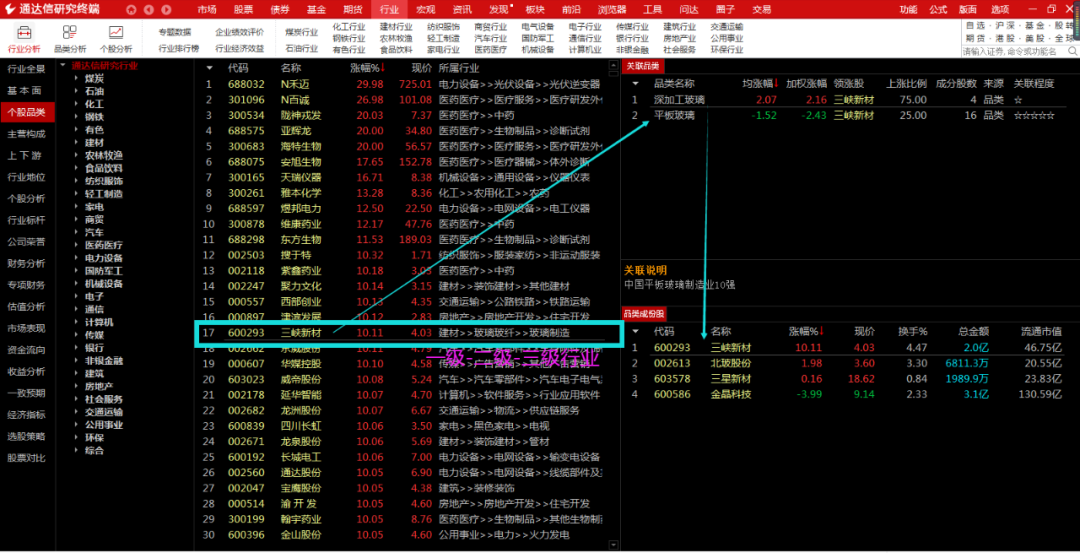Expand the 房地产 tree node
The image size is (1080, 553).
click(x=76, y=386)
